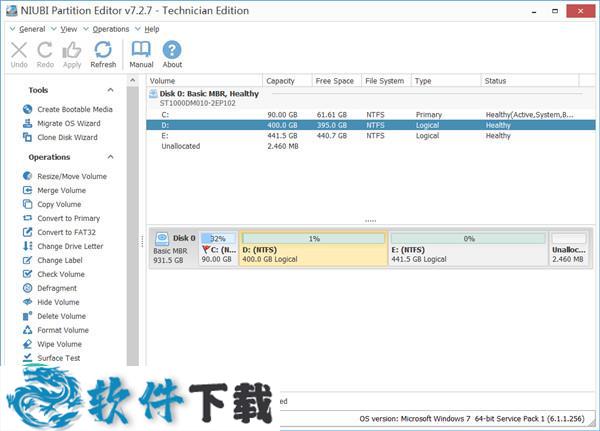The image size is (600, 431).
Task: Click the 395.0 GB free space cell
Action: point(332,125)
